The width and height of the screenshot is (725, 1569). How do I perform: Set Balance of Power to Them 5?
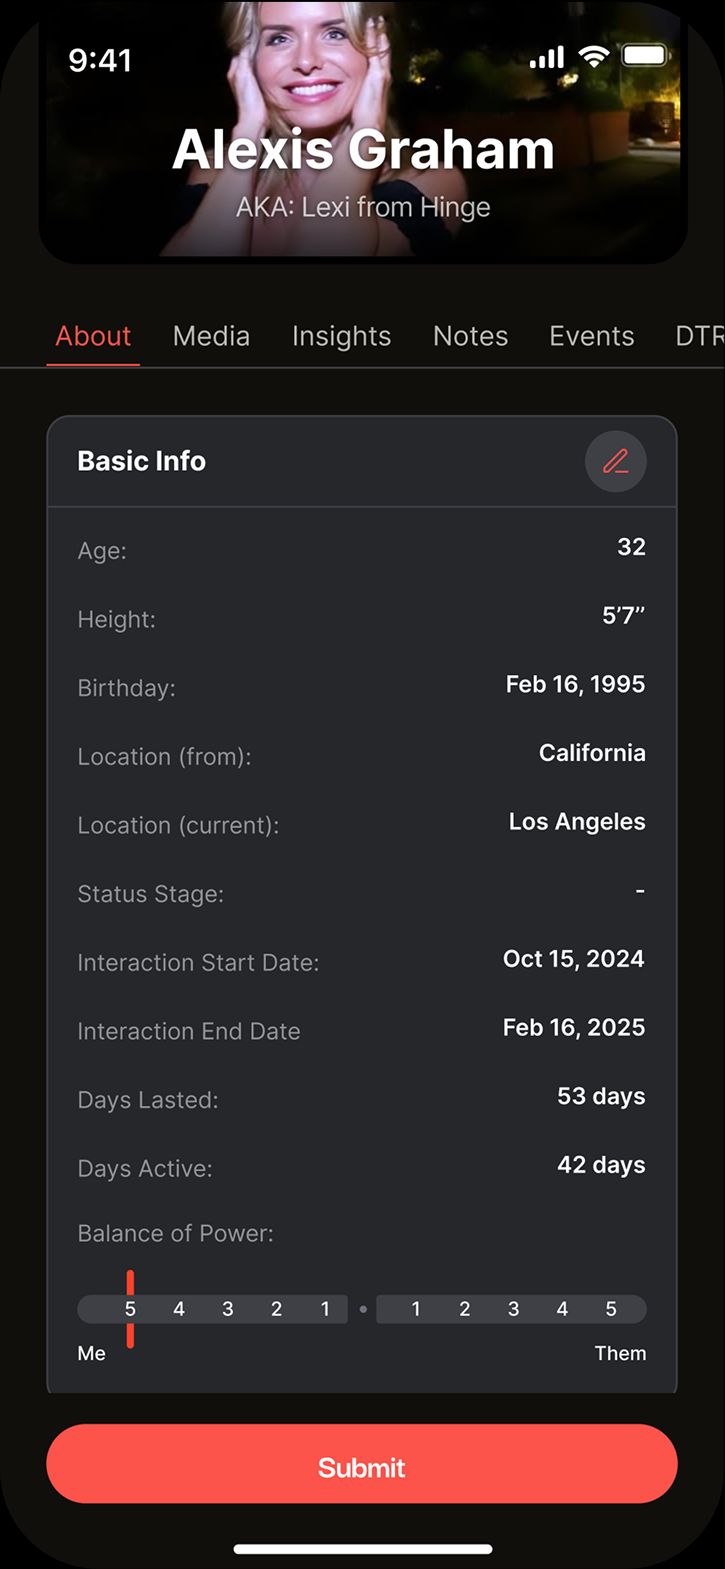[x=611, y=1309]
